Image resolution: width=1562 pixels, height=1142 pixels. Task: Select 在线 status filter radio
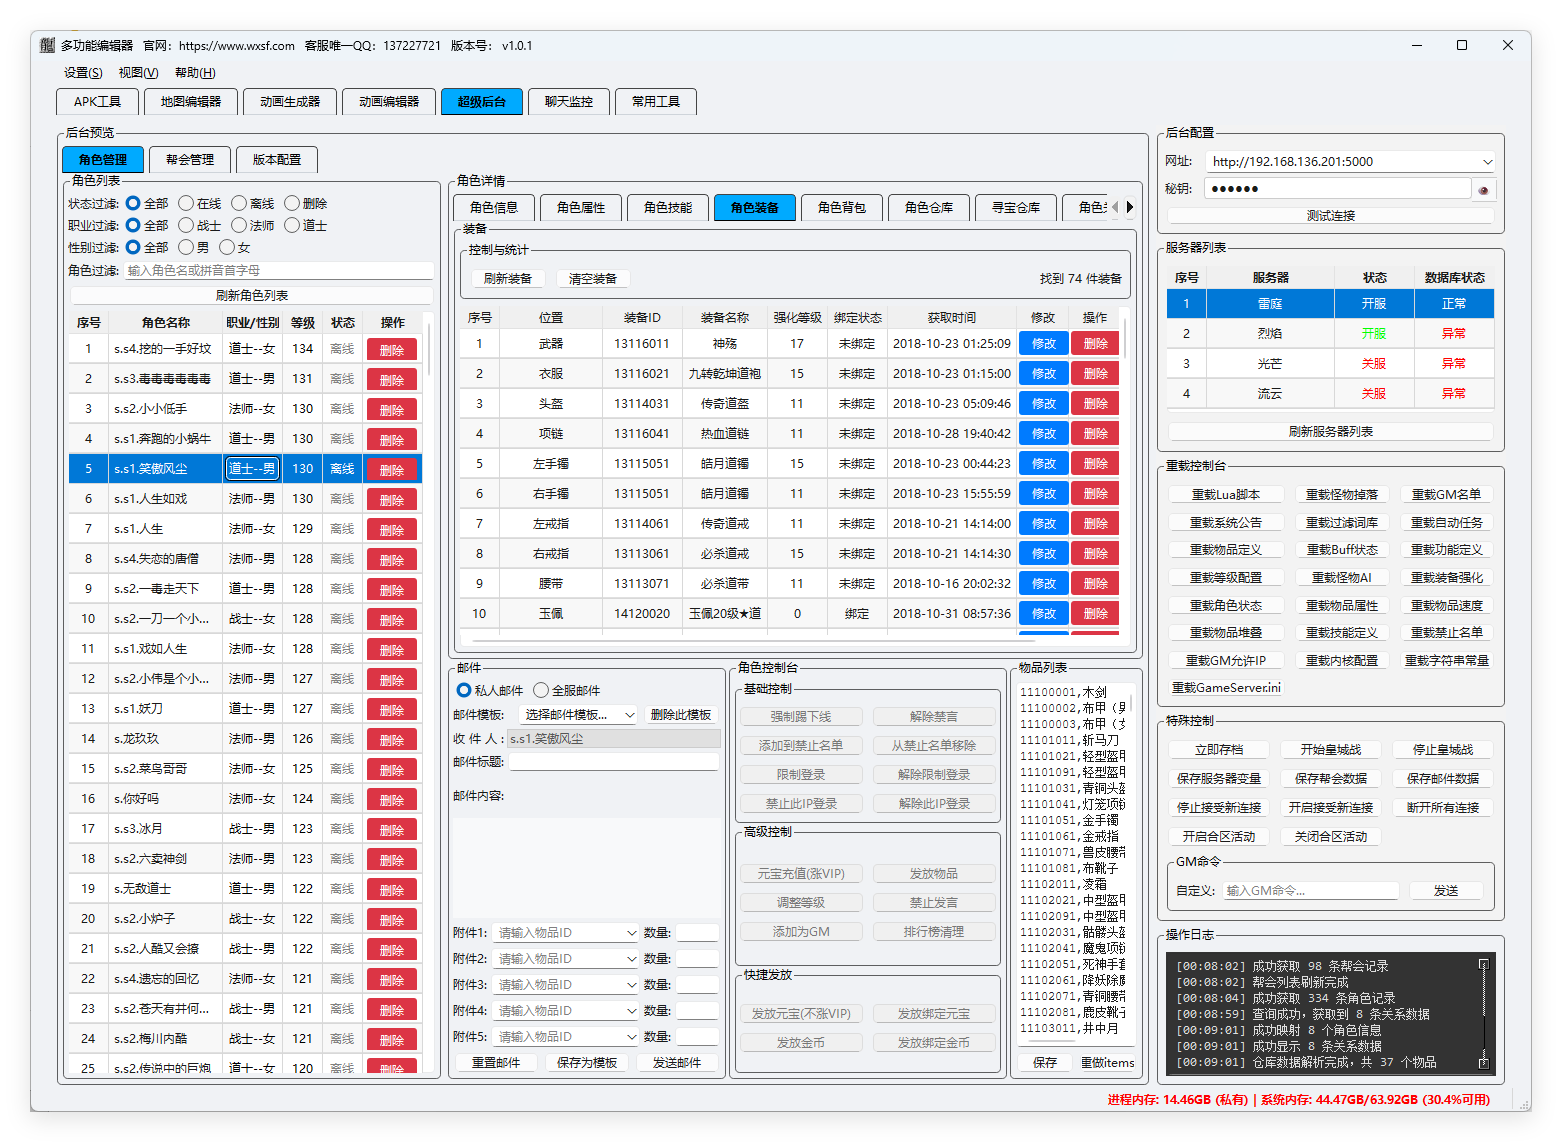186,203
